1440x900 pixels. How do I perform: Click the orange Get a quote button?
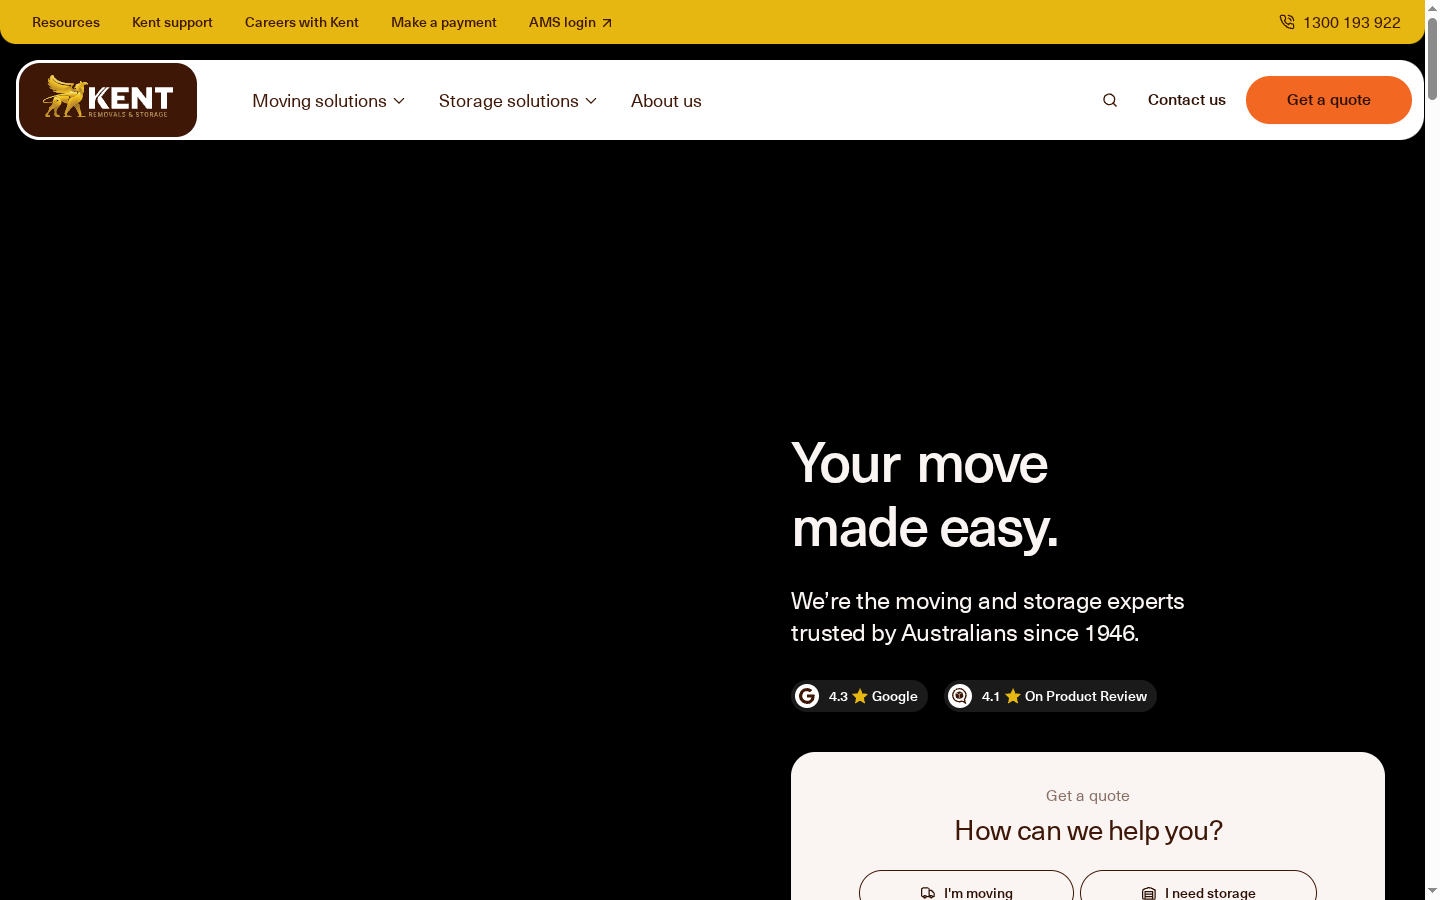(1329, 100)
